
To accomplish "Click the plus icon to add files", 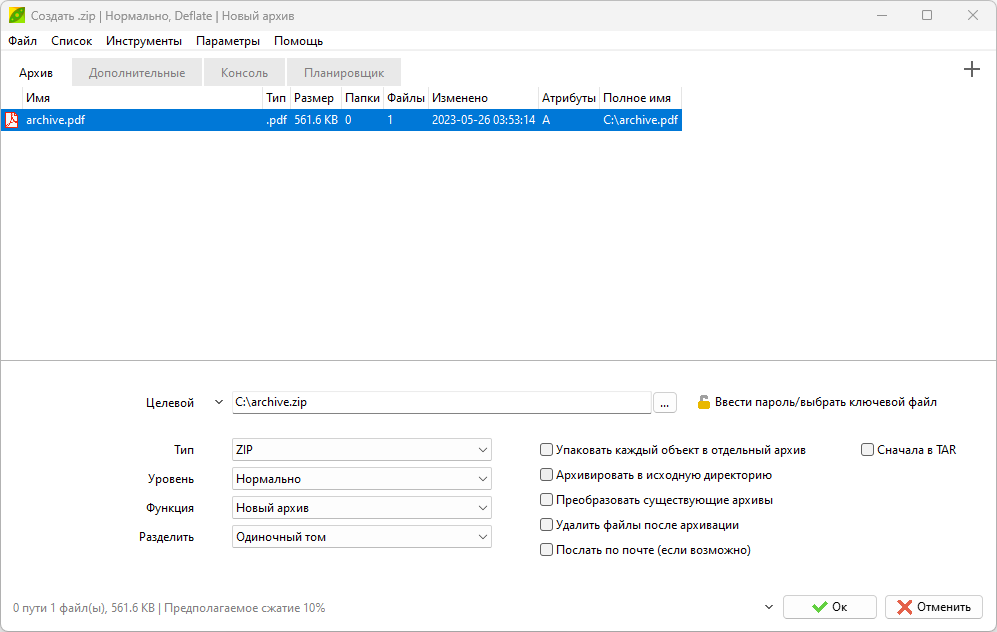I will pos(971,70).
